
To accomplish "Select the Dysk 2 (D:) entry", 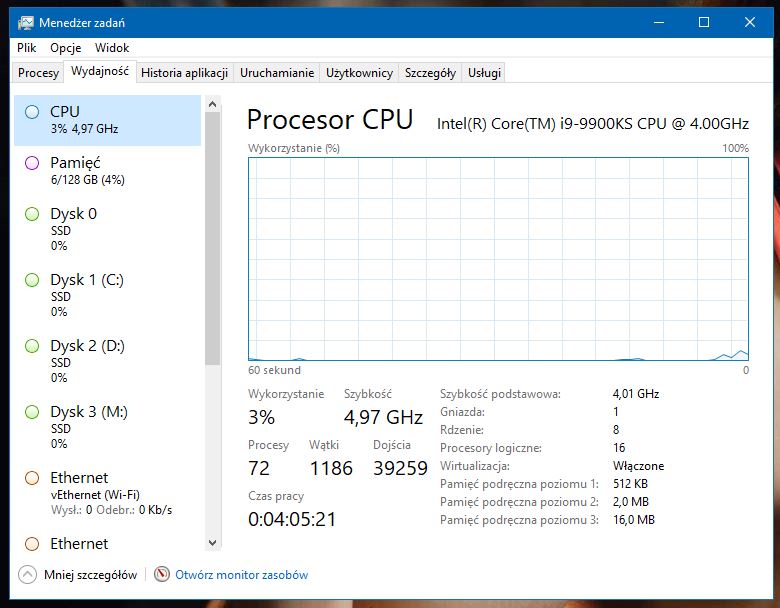I will 107,362.
